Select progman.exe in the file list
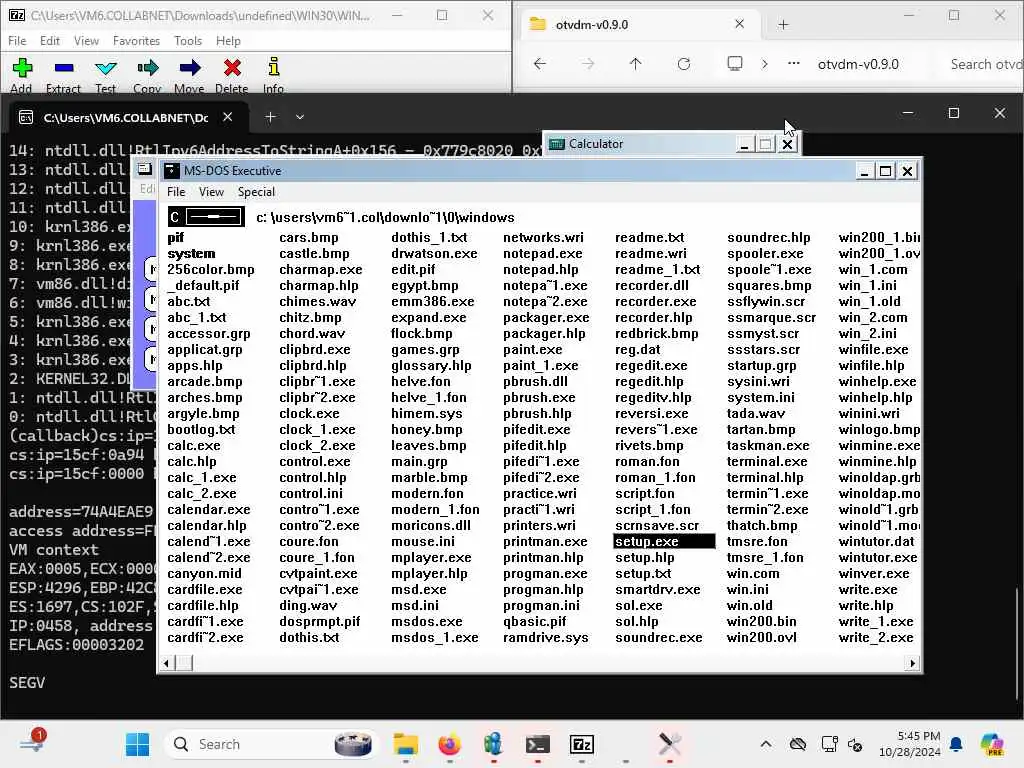This screenshot has height=768, width=1024. 545,573
